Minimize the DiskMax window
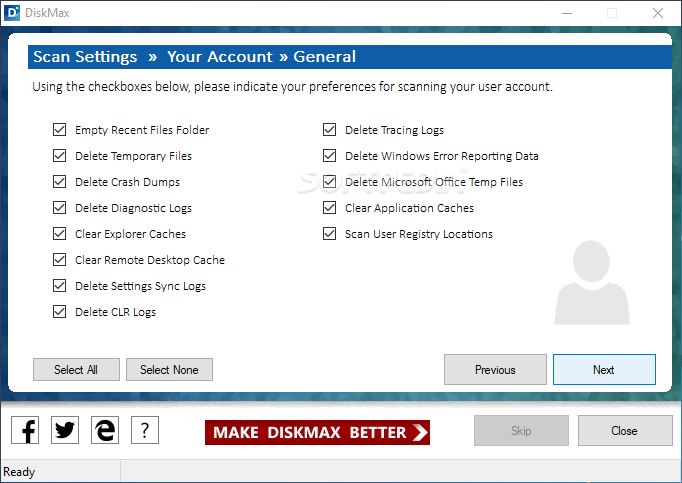 pyautogui.click(x=567, y=13)
